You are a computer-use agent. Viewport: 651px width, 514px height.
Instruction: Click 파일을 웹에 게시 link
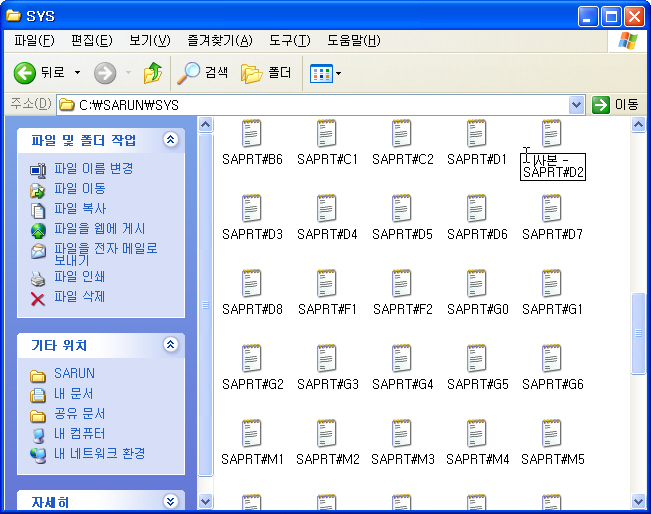[100, 228]
